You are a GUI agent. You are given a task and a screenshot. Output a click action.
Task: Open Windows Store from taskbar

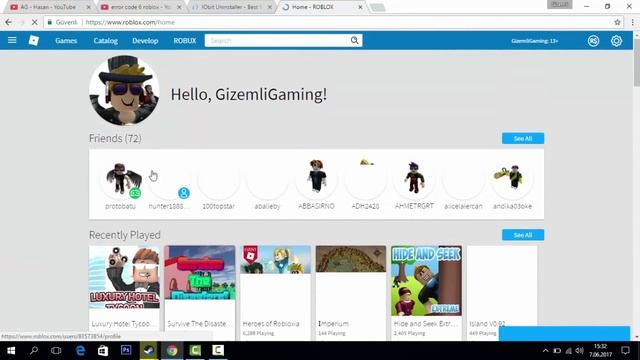click(103, 350)
